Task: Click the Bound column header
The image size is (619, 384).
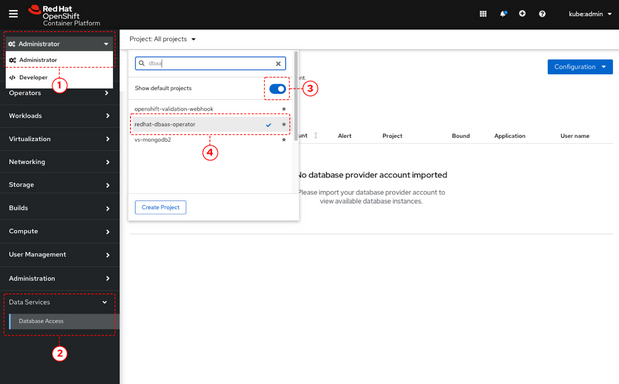Action: (461, 136)
